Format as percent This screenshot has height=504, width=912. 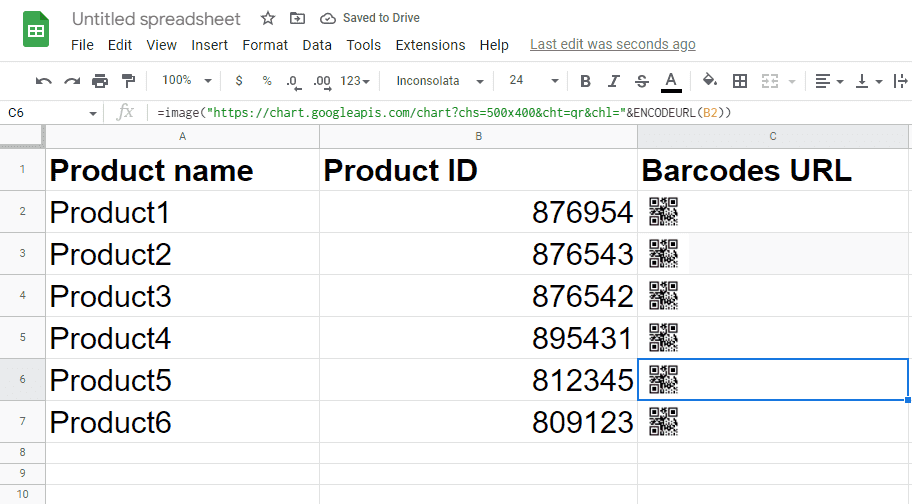click(x=267, y=81)
